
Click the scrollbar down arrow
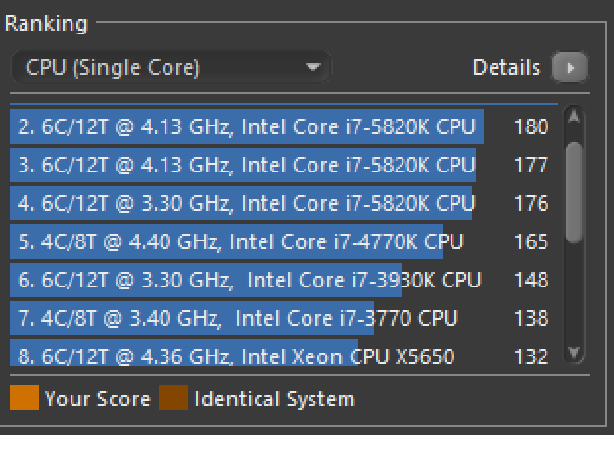pos(574,353)
